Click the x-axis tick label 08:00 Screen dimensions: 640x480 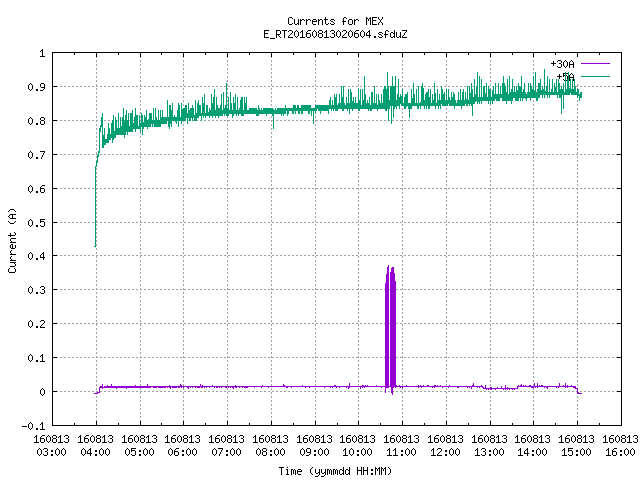point(271,452)
